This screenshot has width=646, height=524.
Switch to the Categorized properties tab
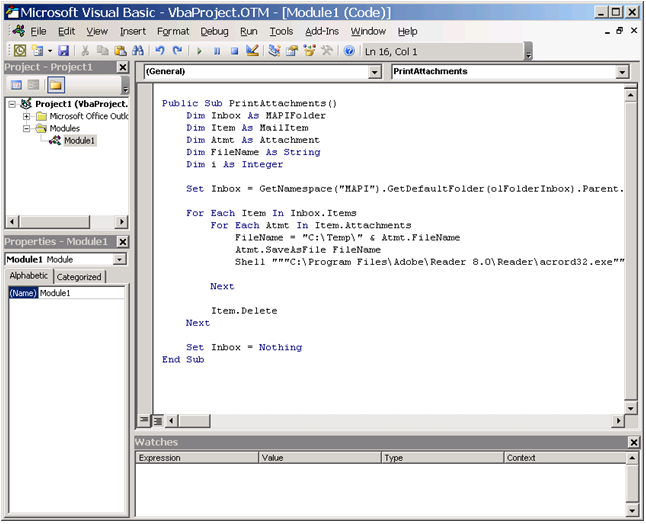(79, 277)
